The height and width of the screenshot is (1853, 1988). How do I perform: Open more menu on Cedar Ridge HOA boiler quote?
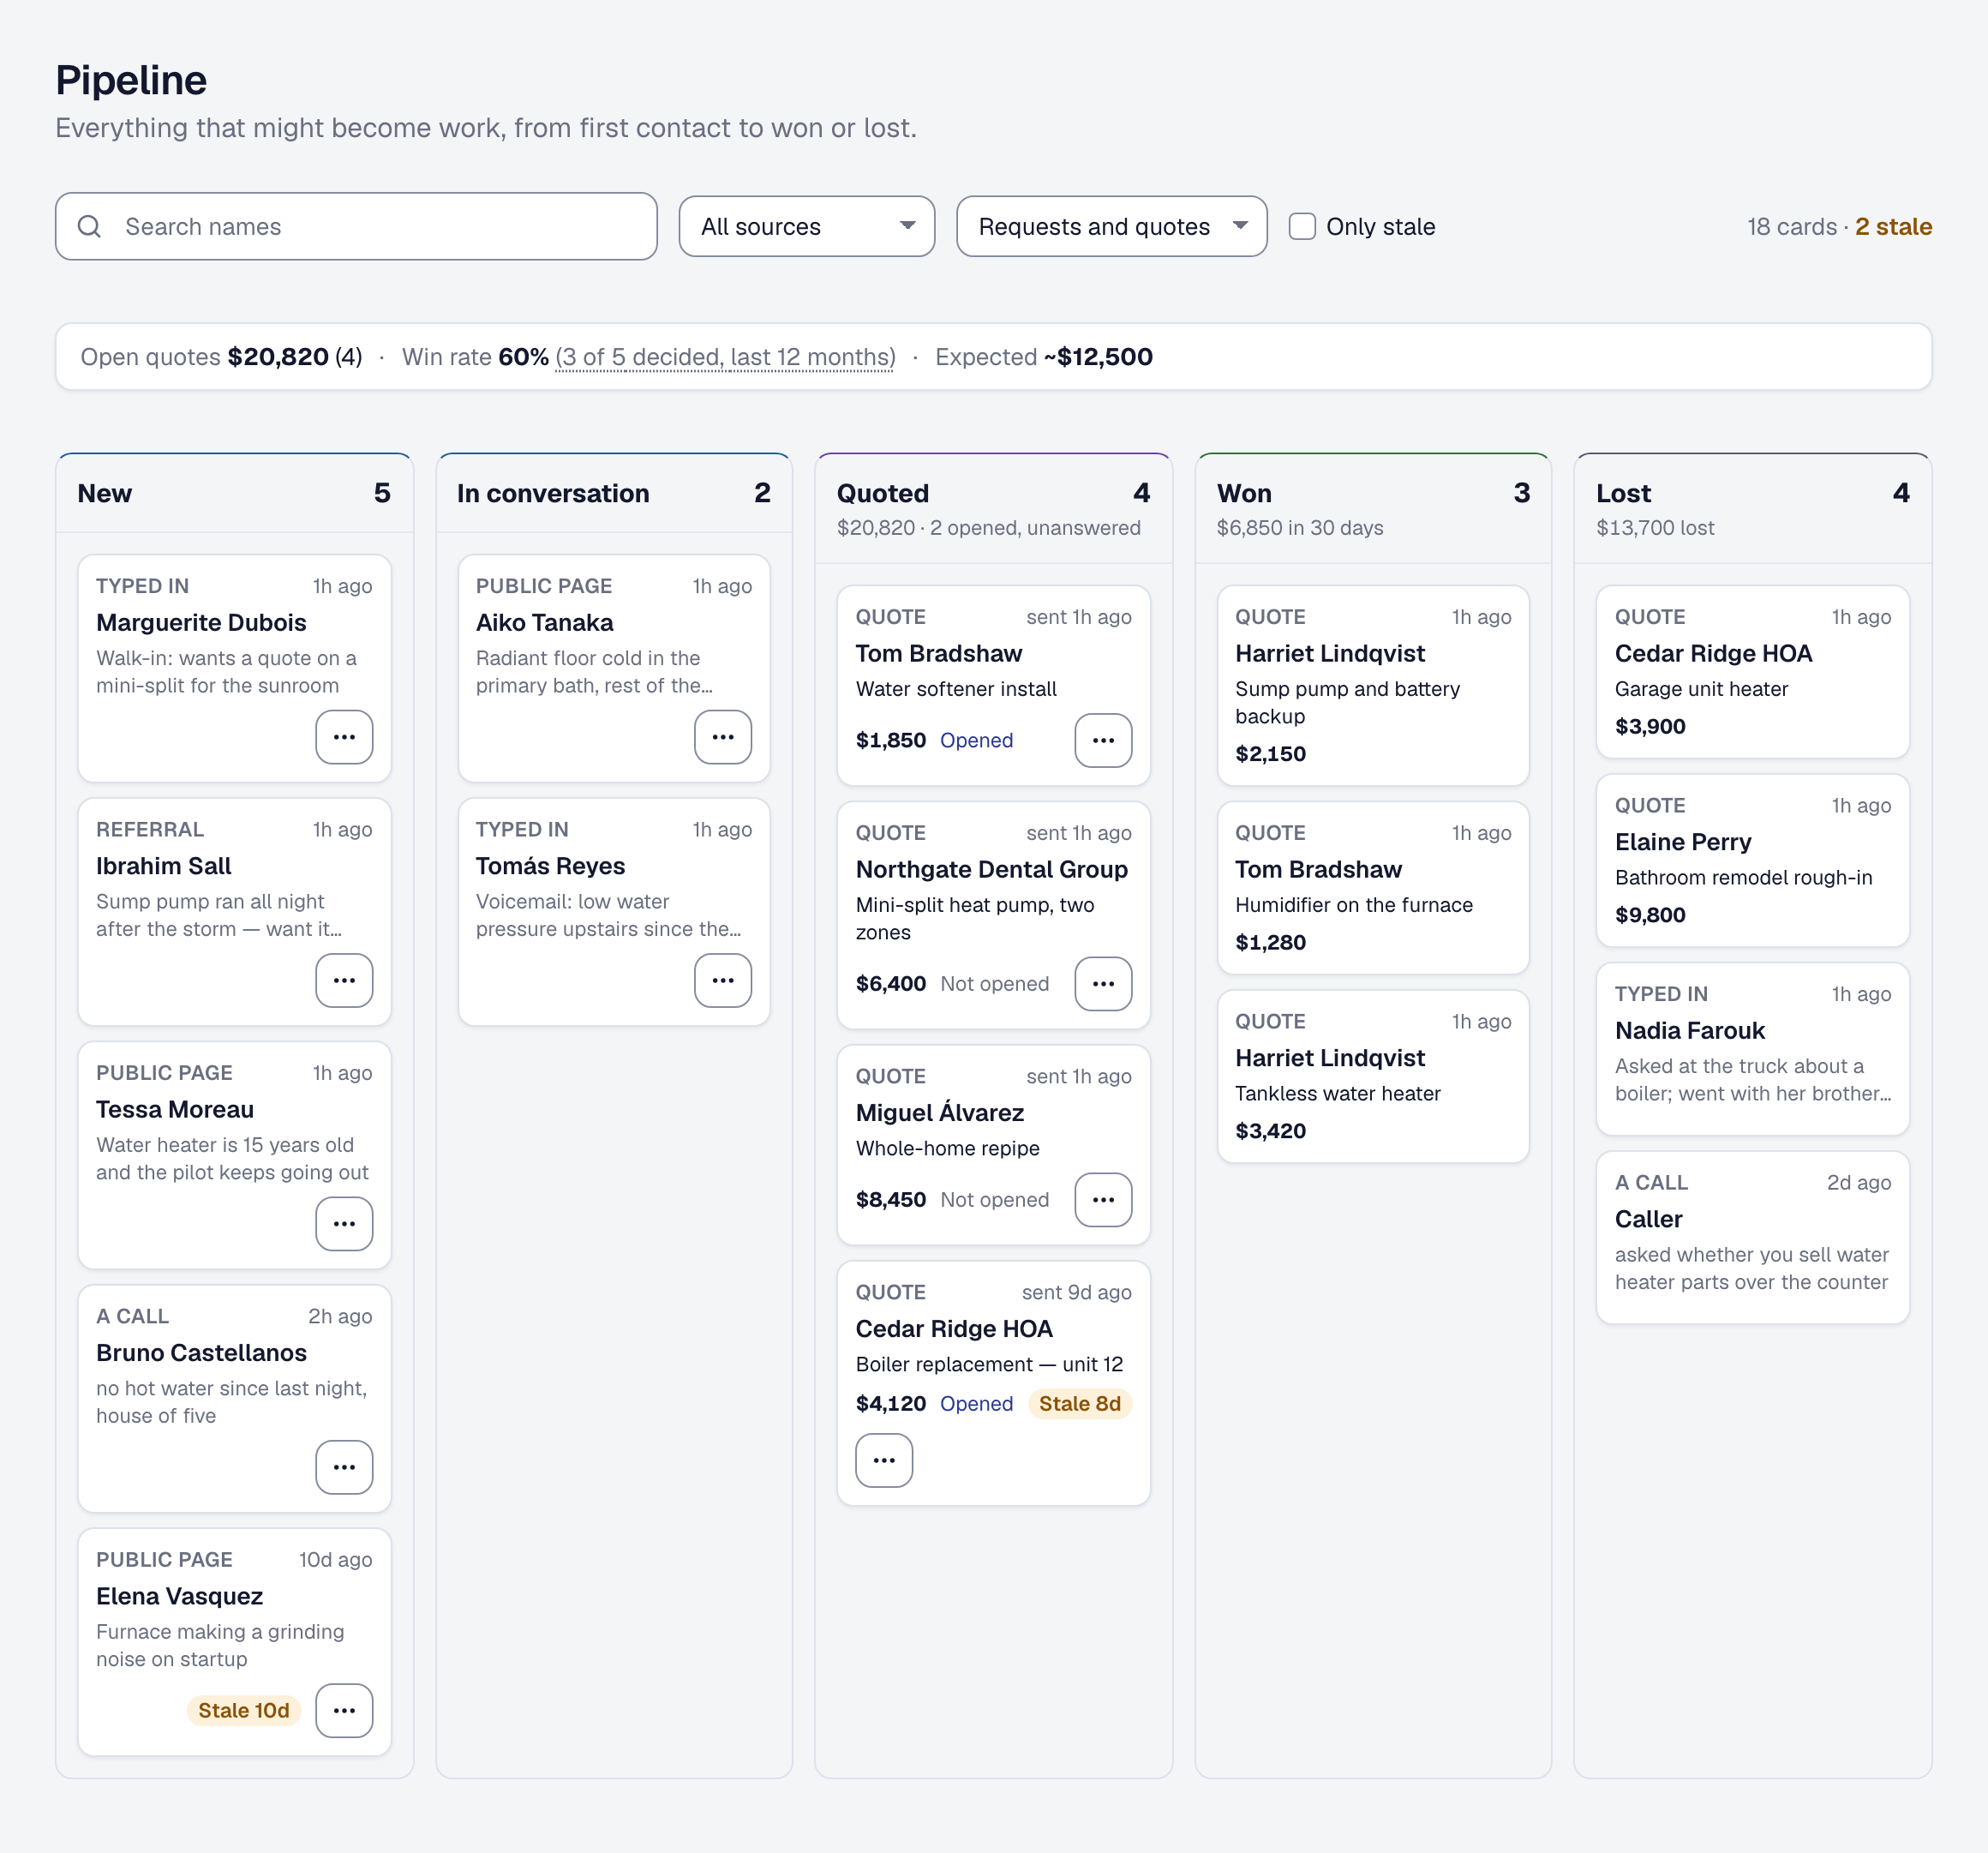pyautogui.click(x=884, y=1460)
